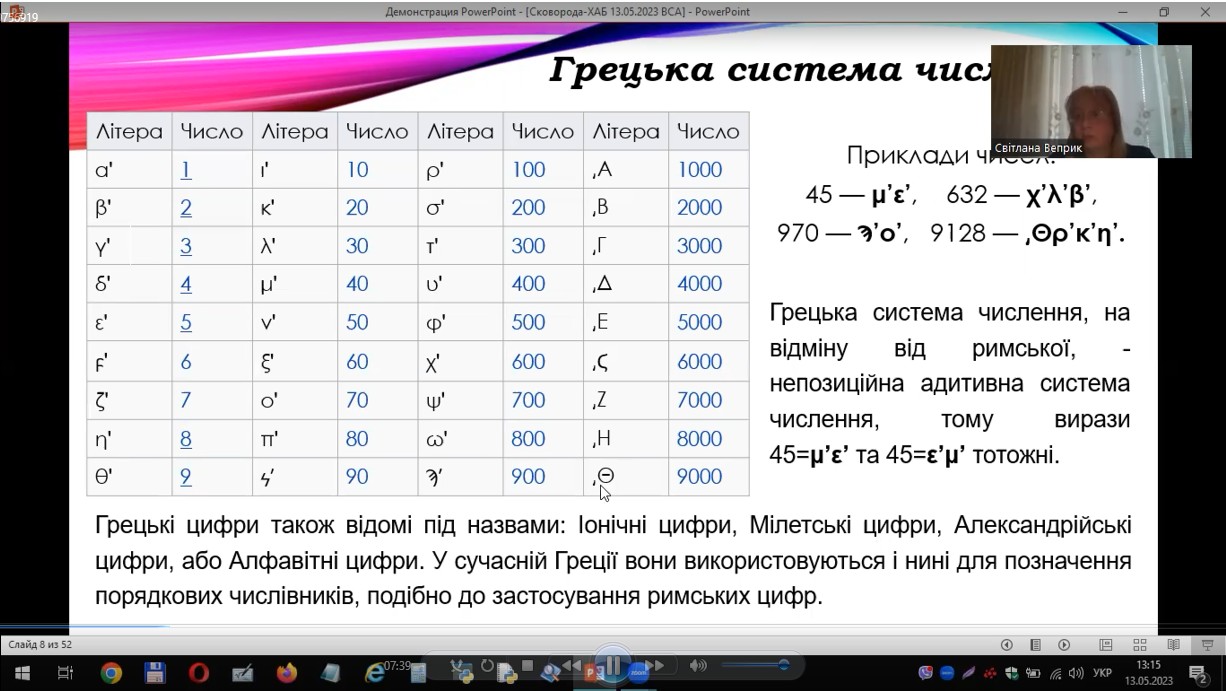Open Slide Sorter view icon
This screenshot has width=1226, height=691.
1140,645
